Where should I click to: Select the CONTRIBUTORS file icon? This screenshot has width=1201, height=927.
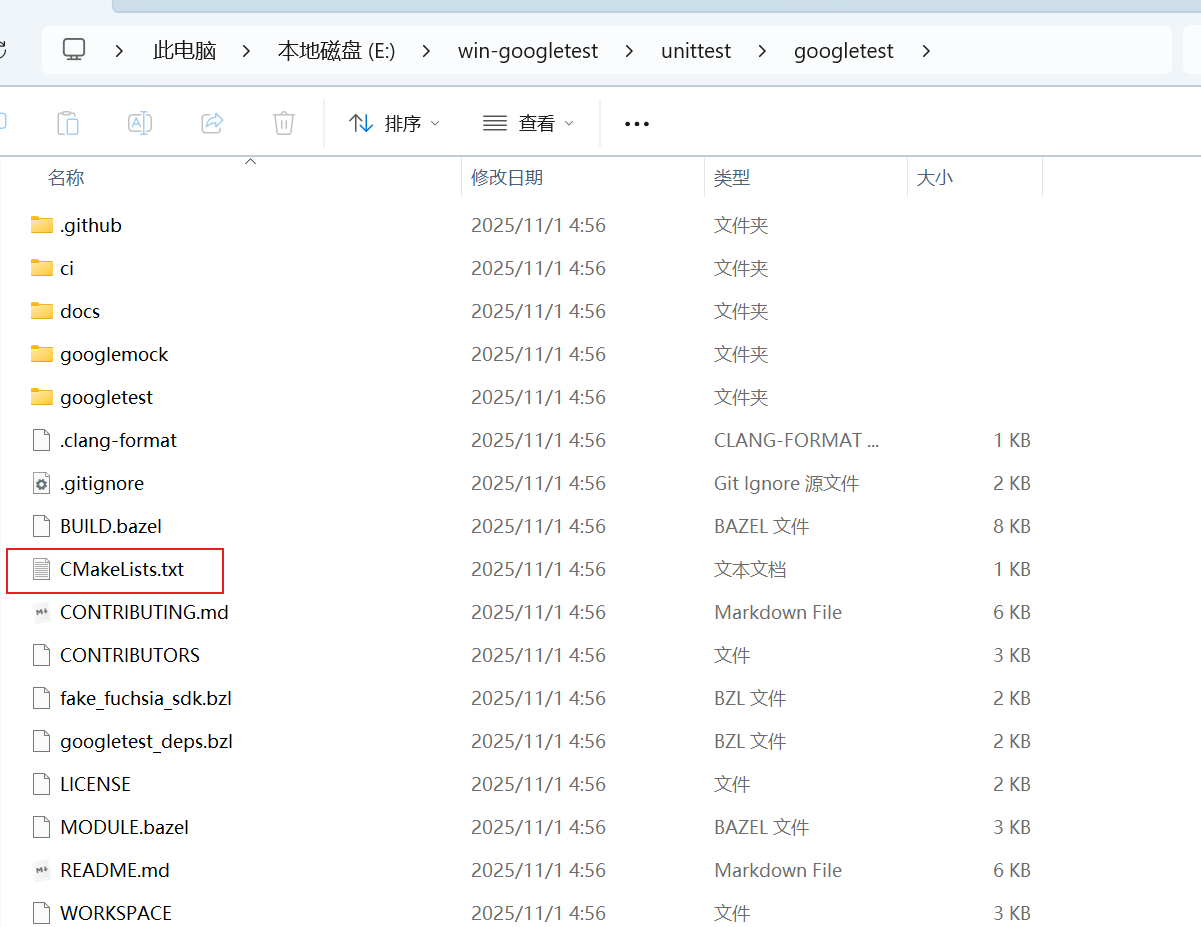pyautogui.click(x=41, y=655)
